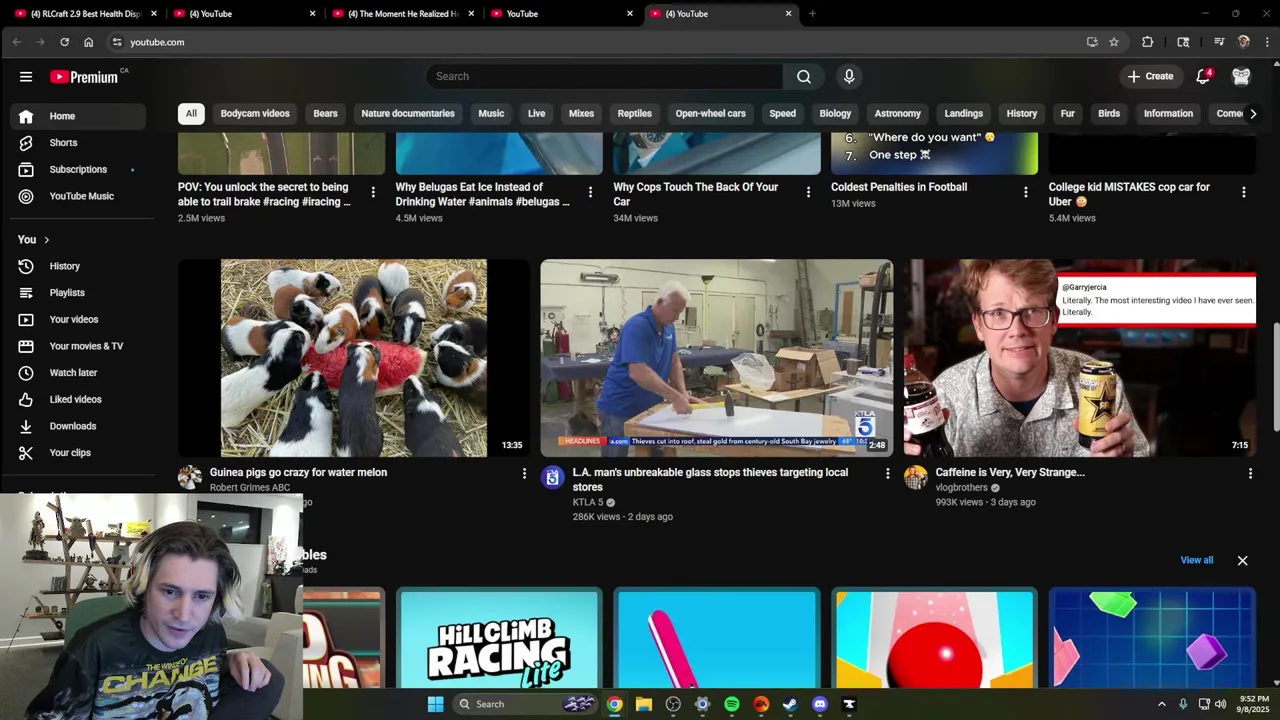The width and height of the screenshot is (1280, 720).
Task: Open Subscriptions in the sidebar
Action: click(77, 169)
